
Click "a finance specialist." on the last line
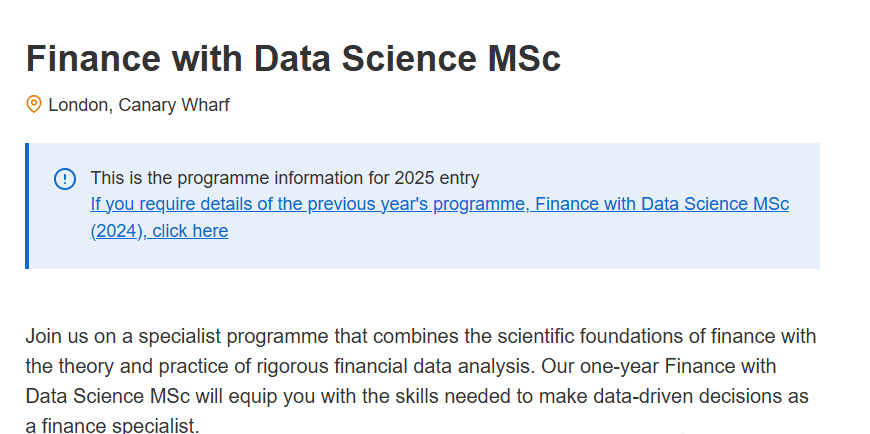pyautogui.click(x=112, y=426)
